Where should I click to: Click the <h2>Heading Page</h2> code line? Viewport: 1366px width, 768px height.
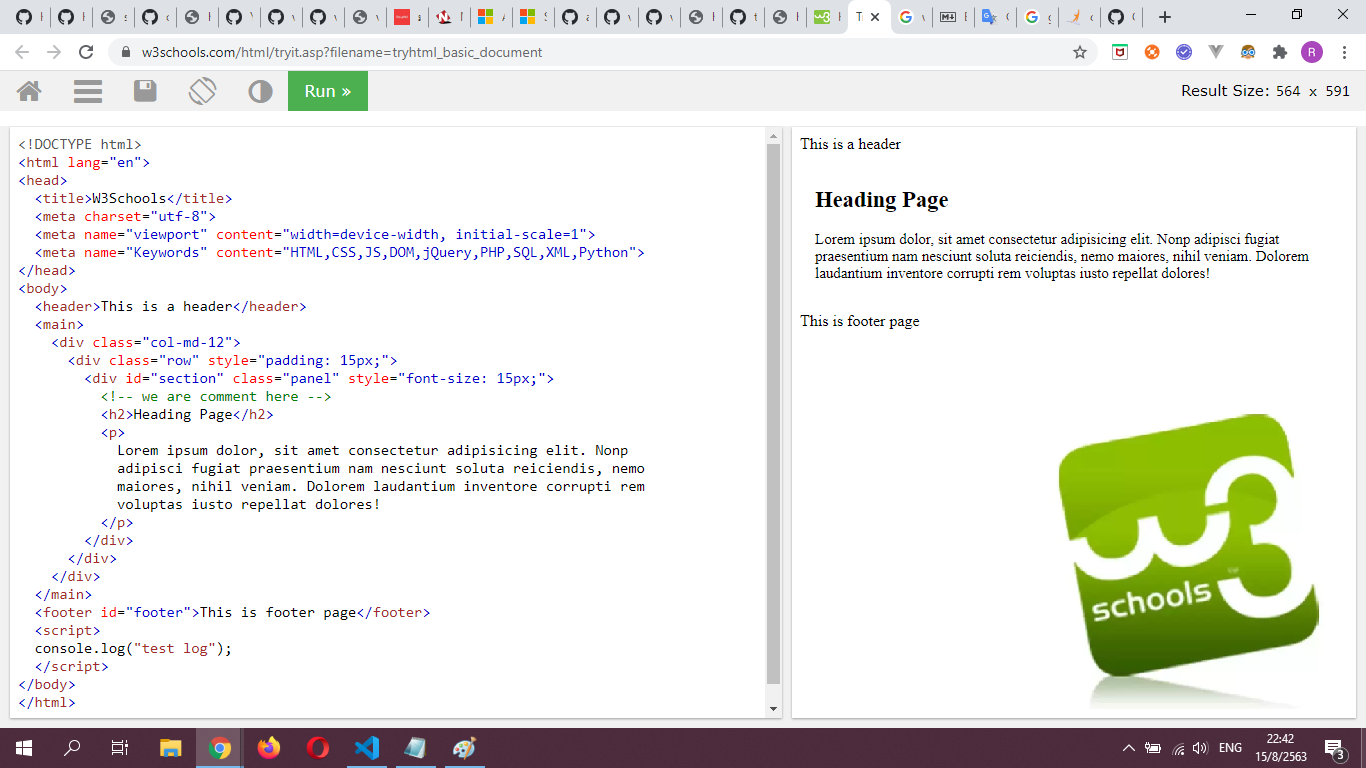[187, 414]
